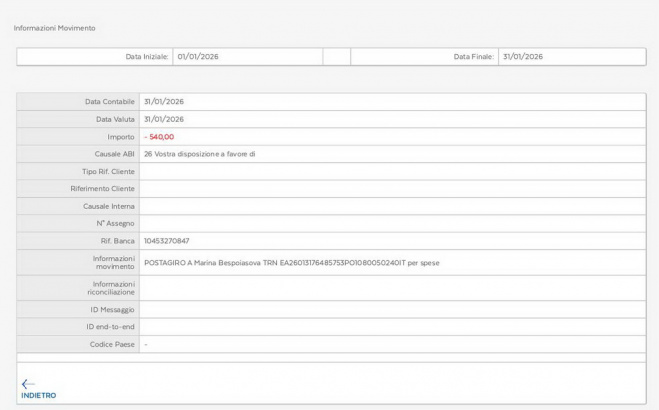Click the POSTAGIRO movement description text
659x410 pixels.
[x=292, y=263]
